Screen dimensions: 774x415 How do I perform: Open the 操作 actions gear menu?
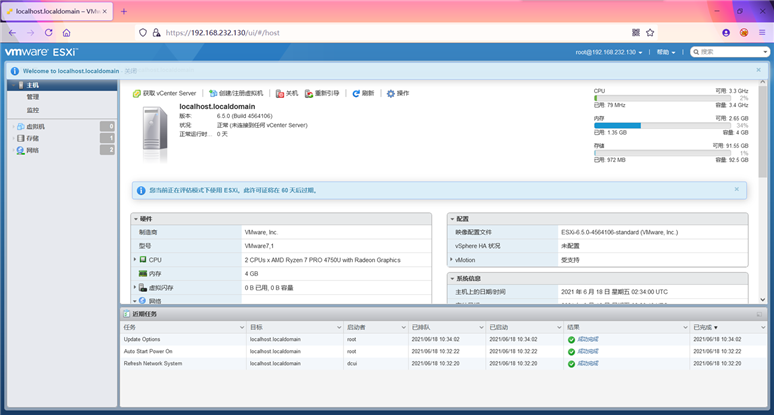coord(398,93)
